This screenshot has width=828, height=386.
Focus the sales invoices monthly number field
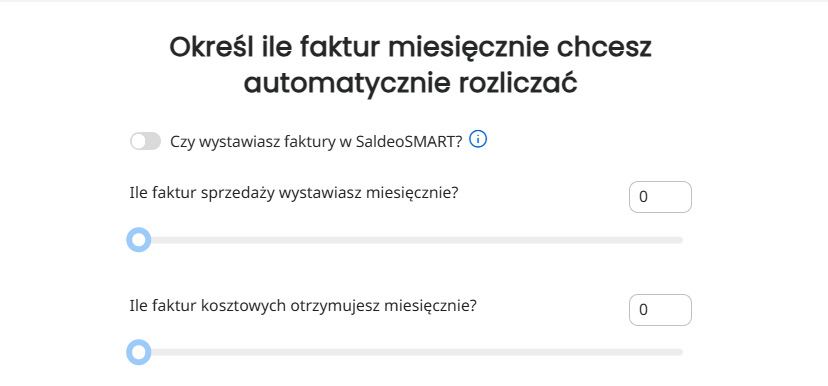coord(660,197)
